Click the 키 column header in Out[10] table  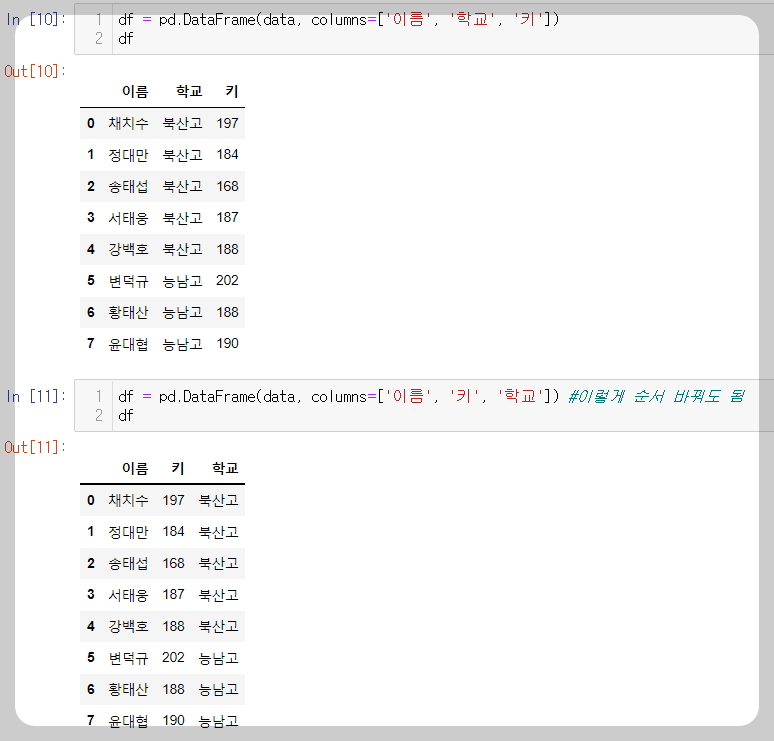232,91
